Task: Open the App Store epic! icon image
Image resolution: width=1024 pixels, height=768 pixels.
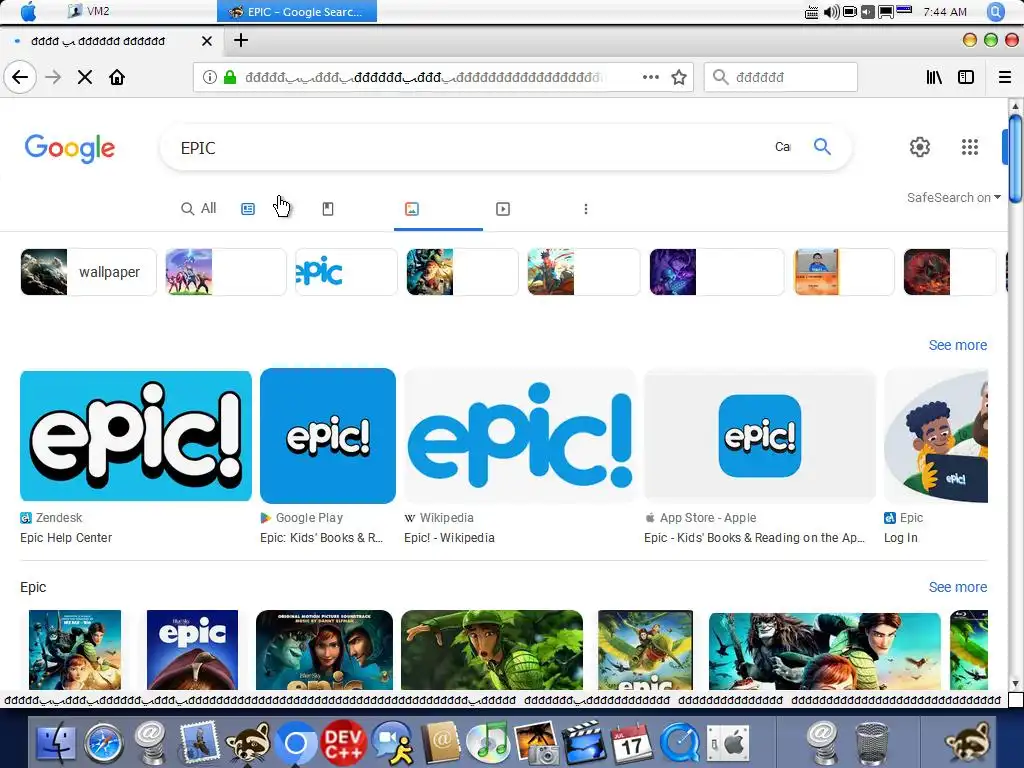Action: (x=760, y=436)
